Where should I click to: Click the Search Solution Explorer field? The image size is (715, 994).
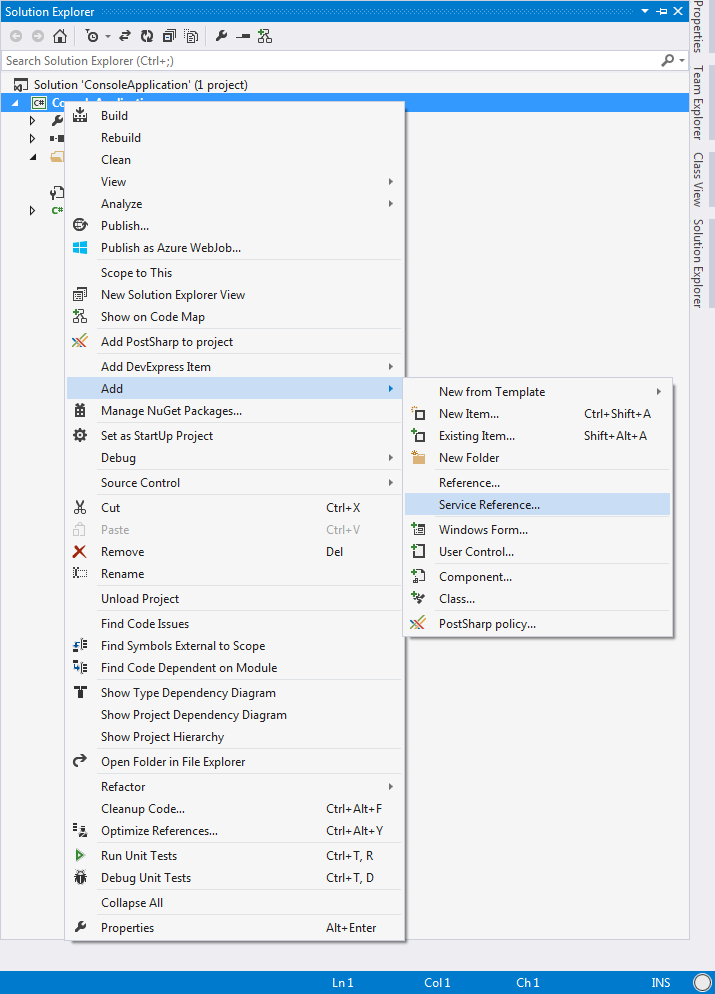click(330, 61)
